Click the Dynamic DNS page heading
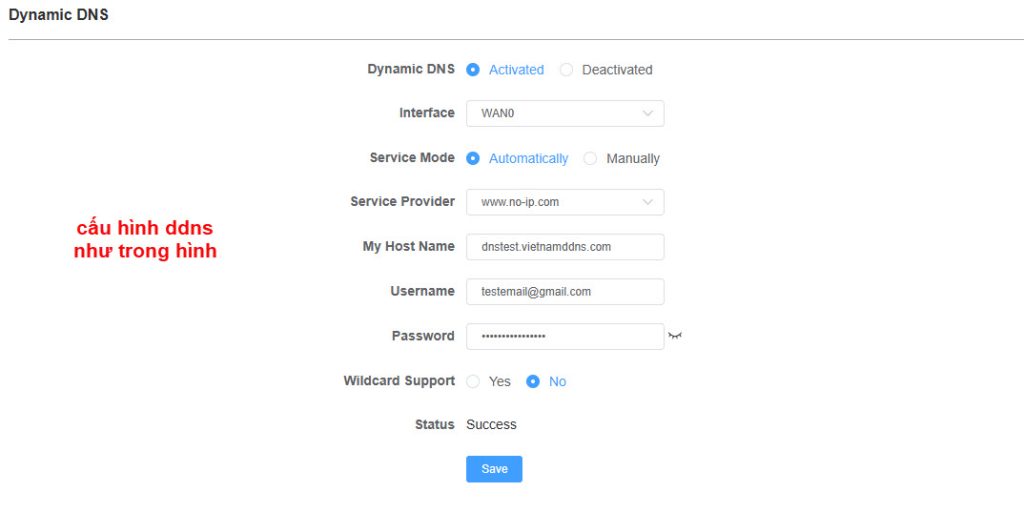 point(58,15)
